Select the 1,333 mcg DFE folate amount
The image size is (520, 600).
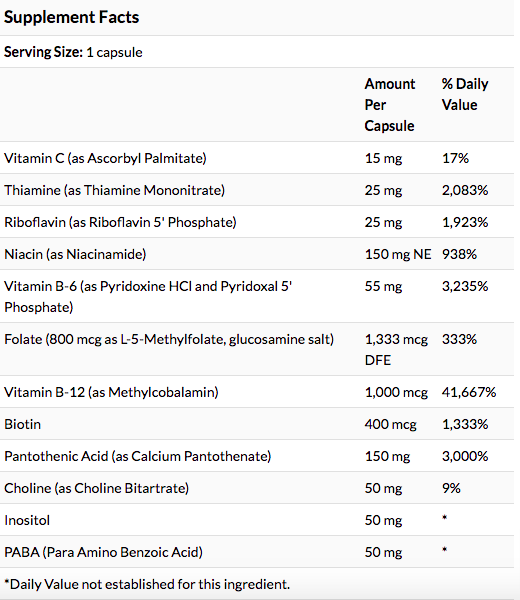click(x=396, y=349)
